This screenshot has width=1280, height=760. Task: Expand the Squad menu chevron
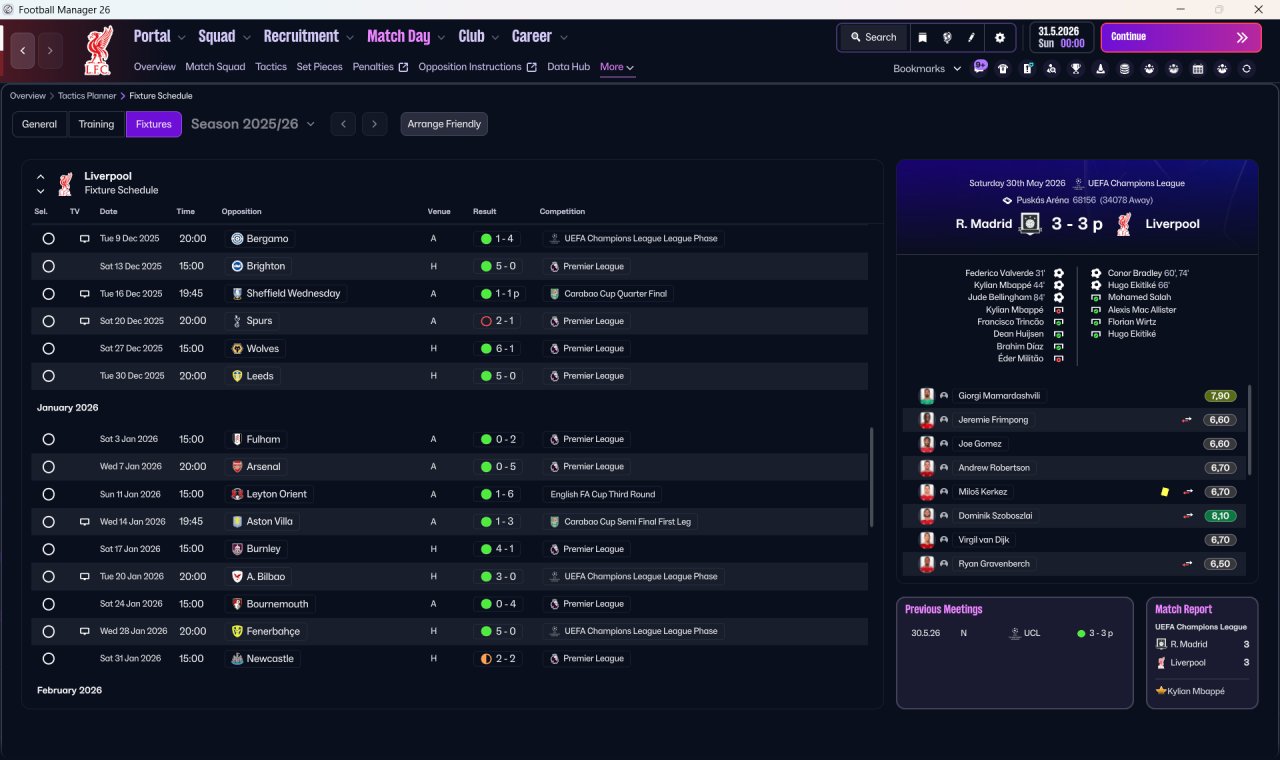(246, 38)
